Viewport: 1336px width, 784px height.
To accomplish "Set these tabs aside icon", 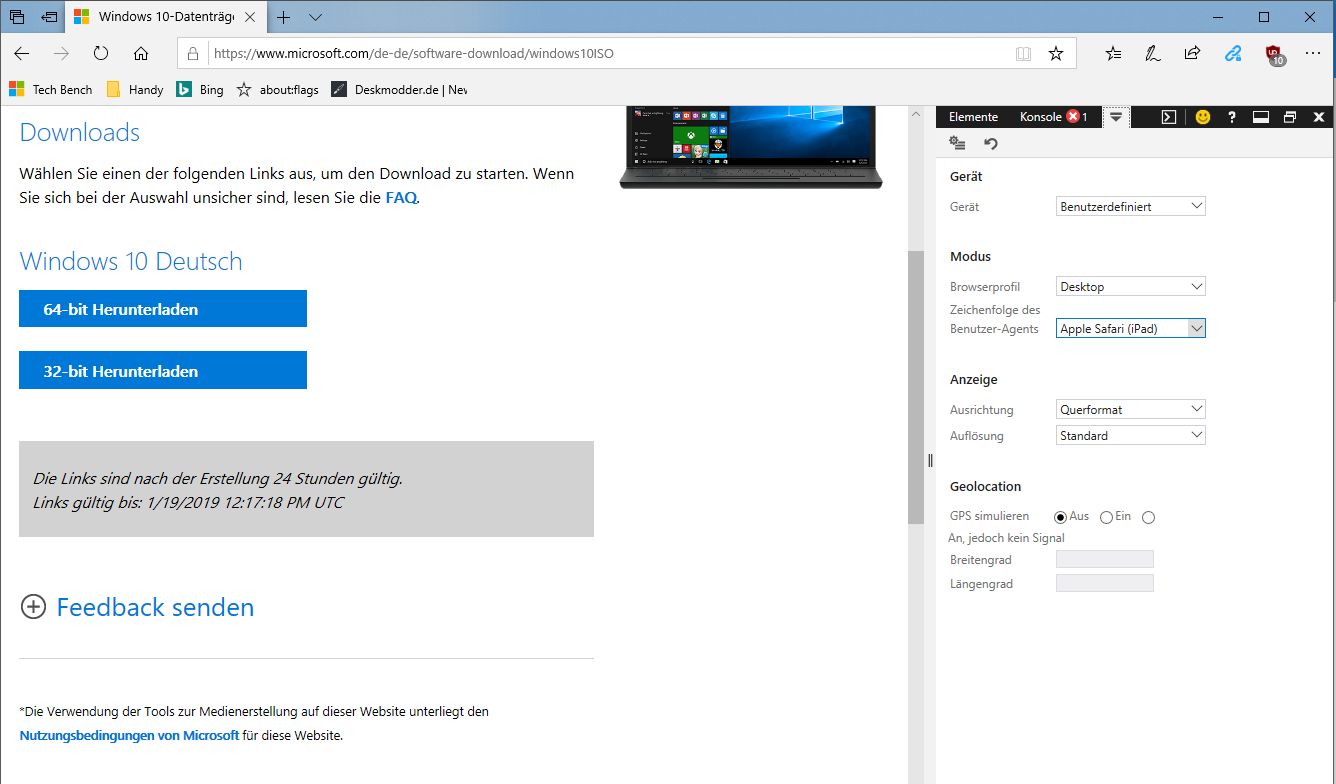I will (49, 17).
